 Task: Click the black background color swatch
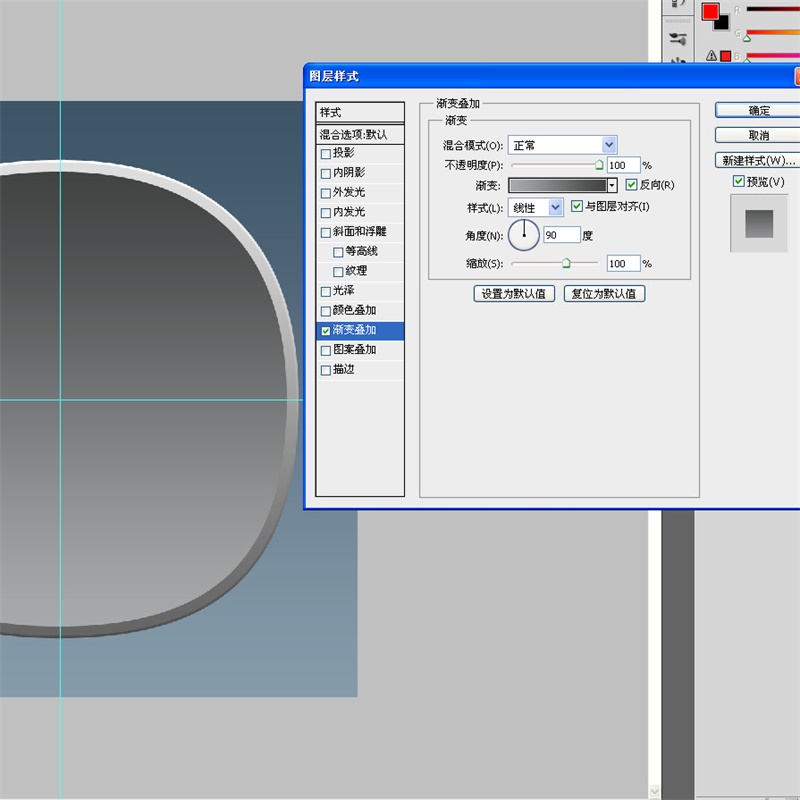click(720, 22)
